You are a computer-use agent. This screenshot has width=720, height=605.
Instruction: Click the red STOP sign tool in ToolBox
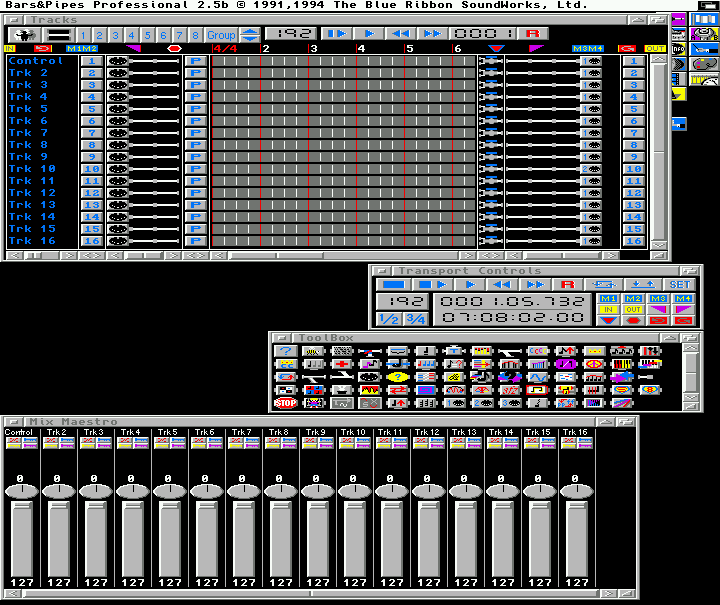pos(285,403)
